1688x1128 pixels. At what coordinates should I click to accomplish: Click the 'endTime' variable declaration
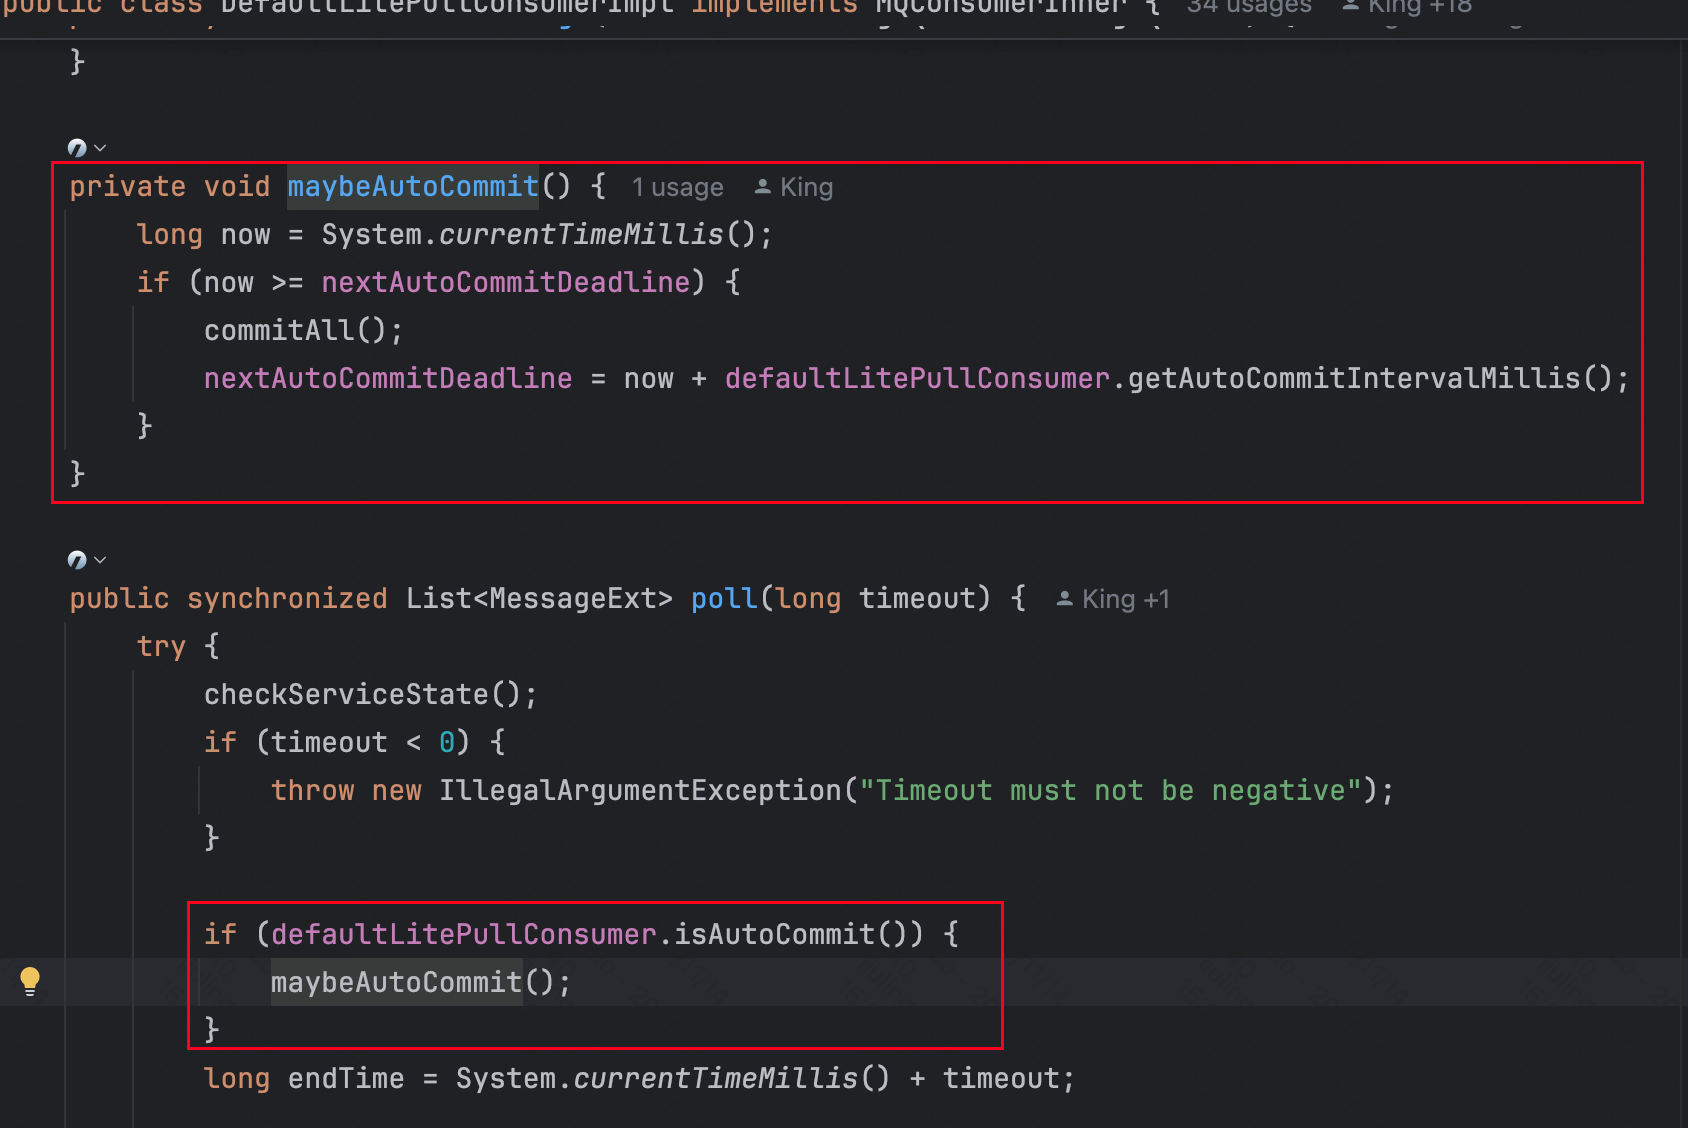[x=346, y=1079]
